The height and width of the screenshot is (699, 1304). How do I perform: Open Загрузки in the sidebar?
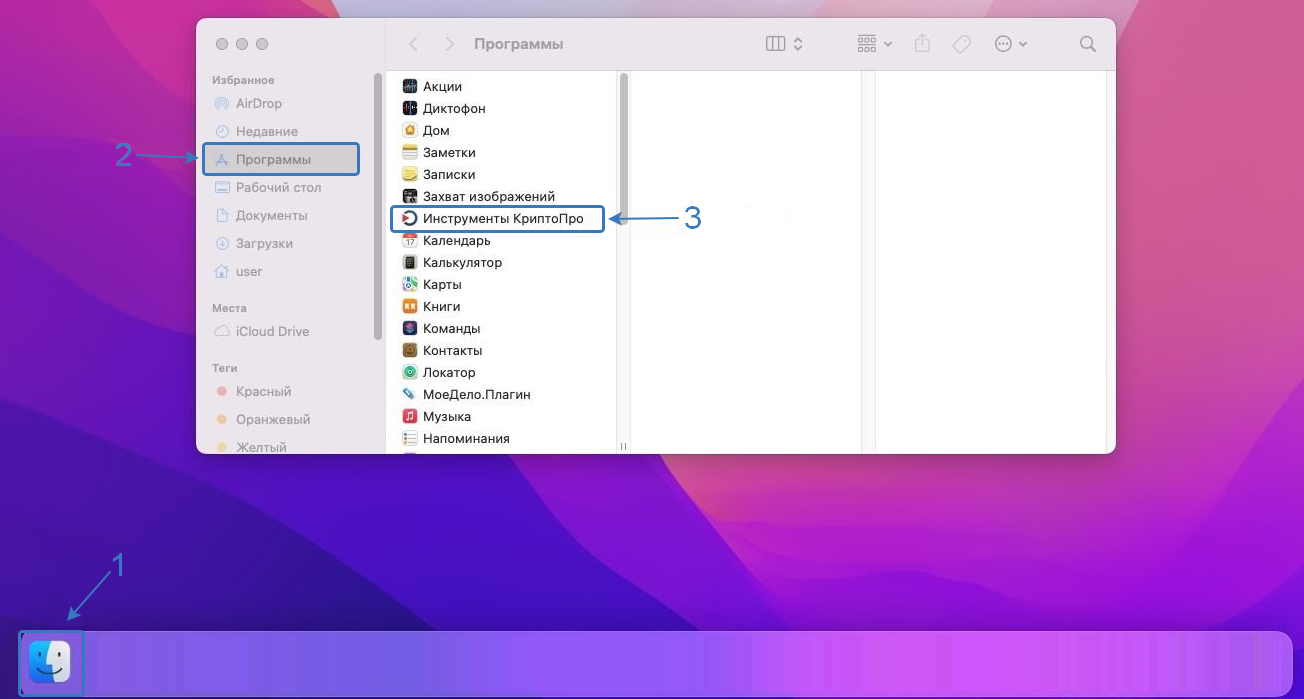pyautogui.click(x=264, y=243)
